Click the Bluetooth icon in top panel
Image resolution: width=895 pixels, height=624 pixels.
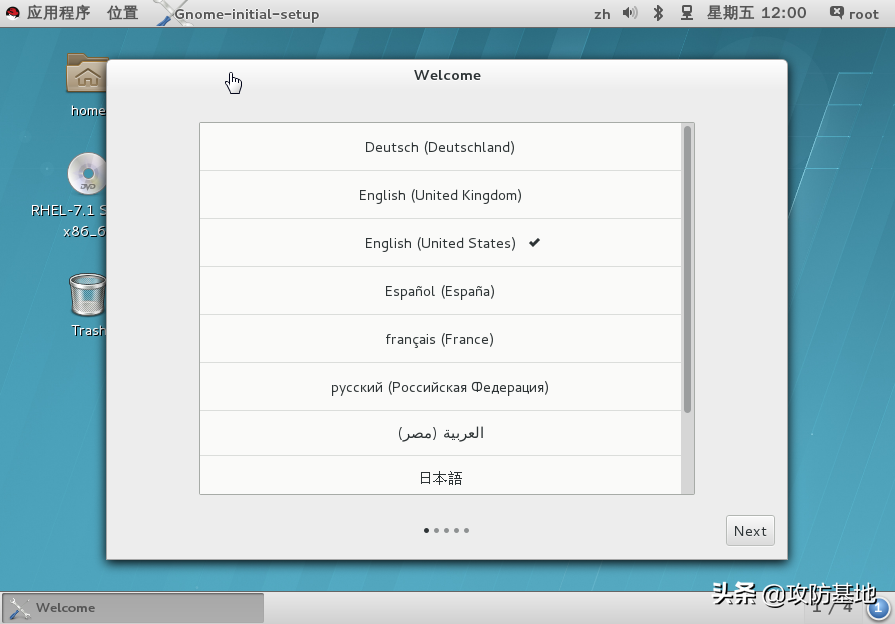pos(658,13)
